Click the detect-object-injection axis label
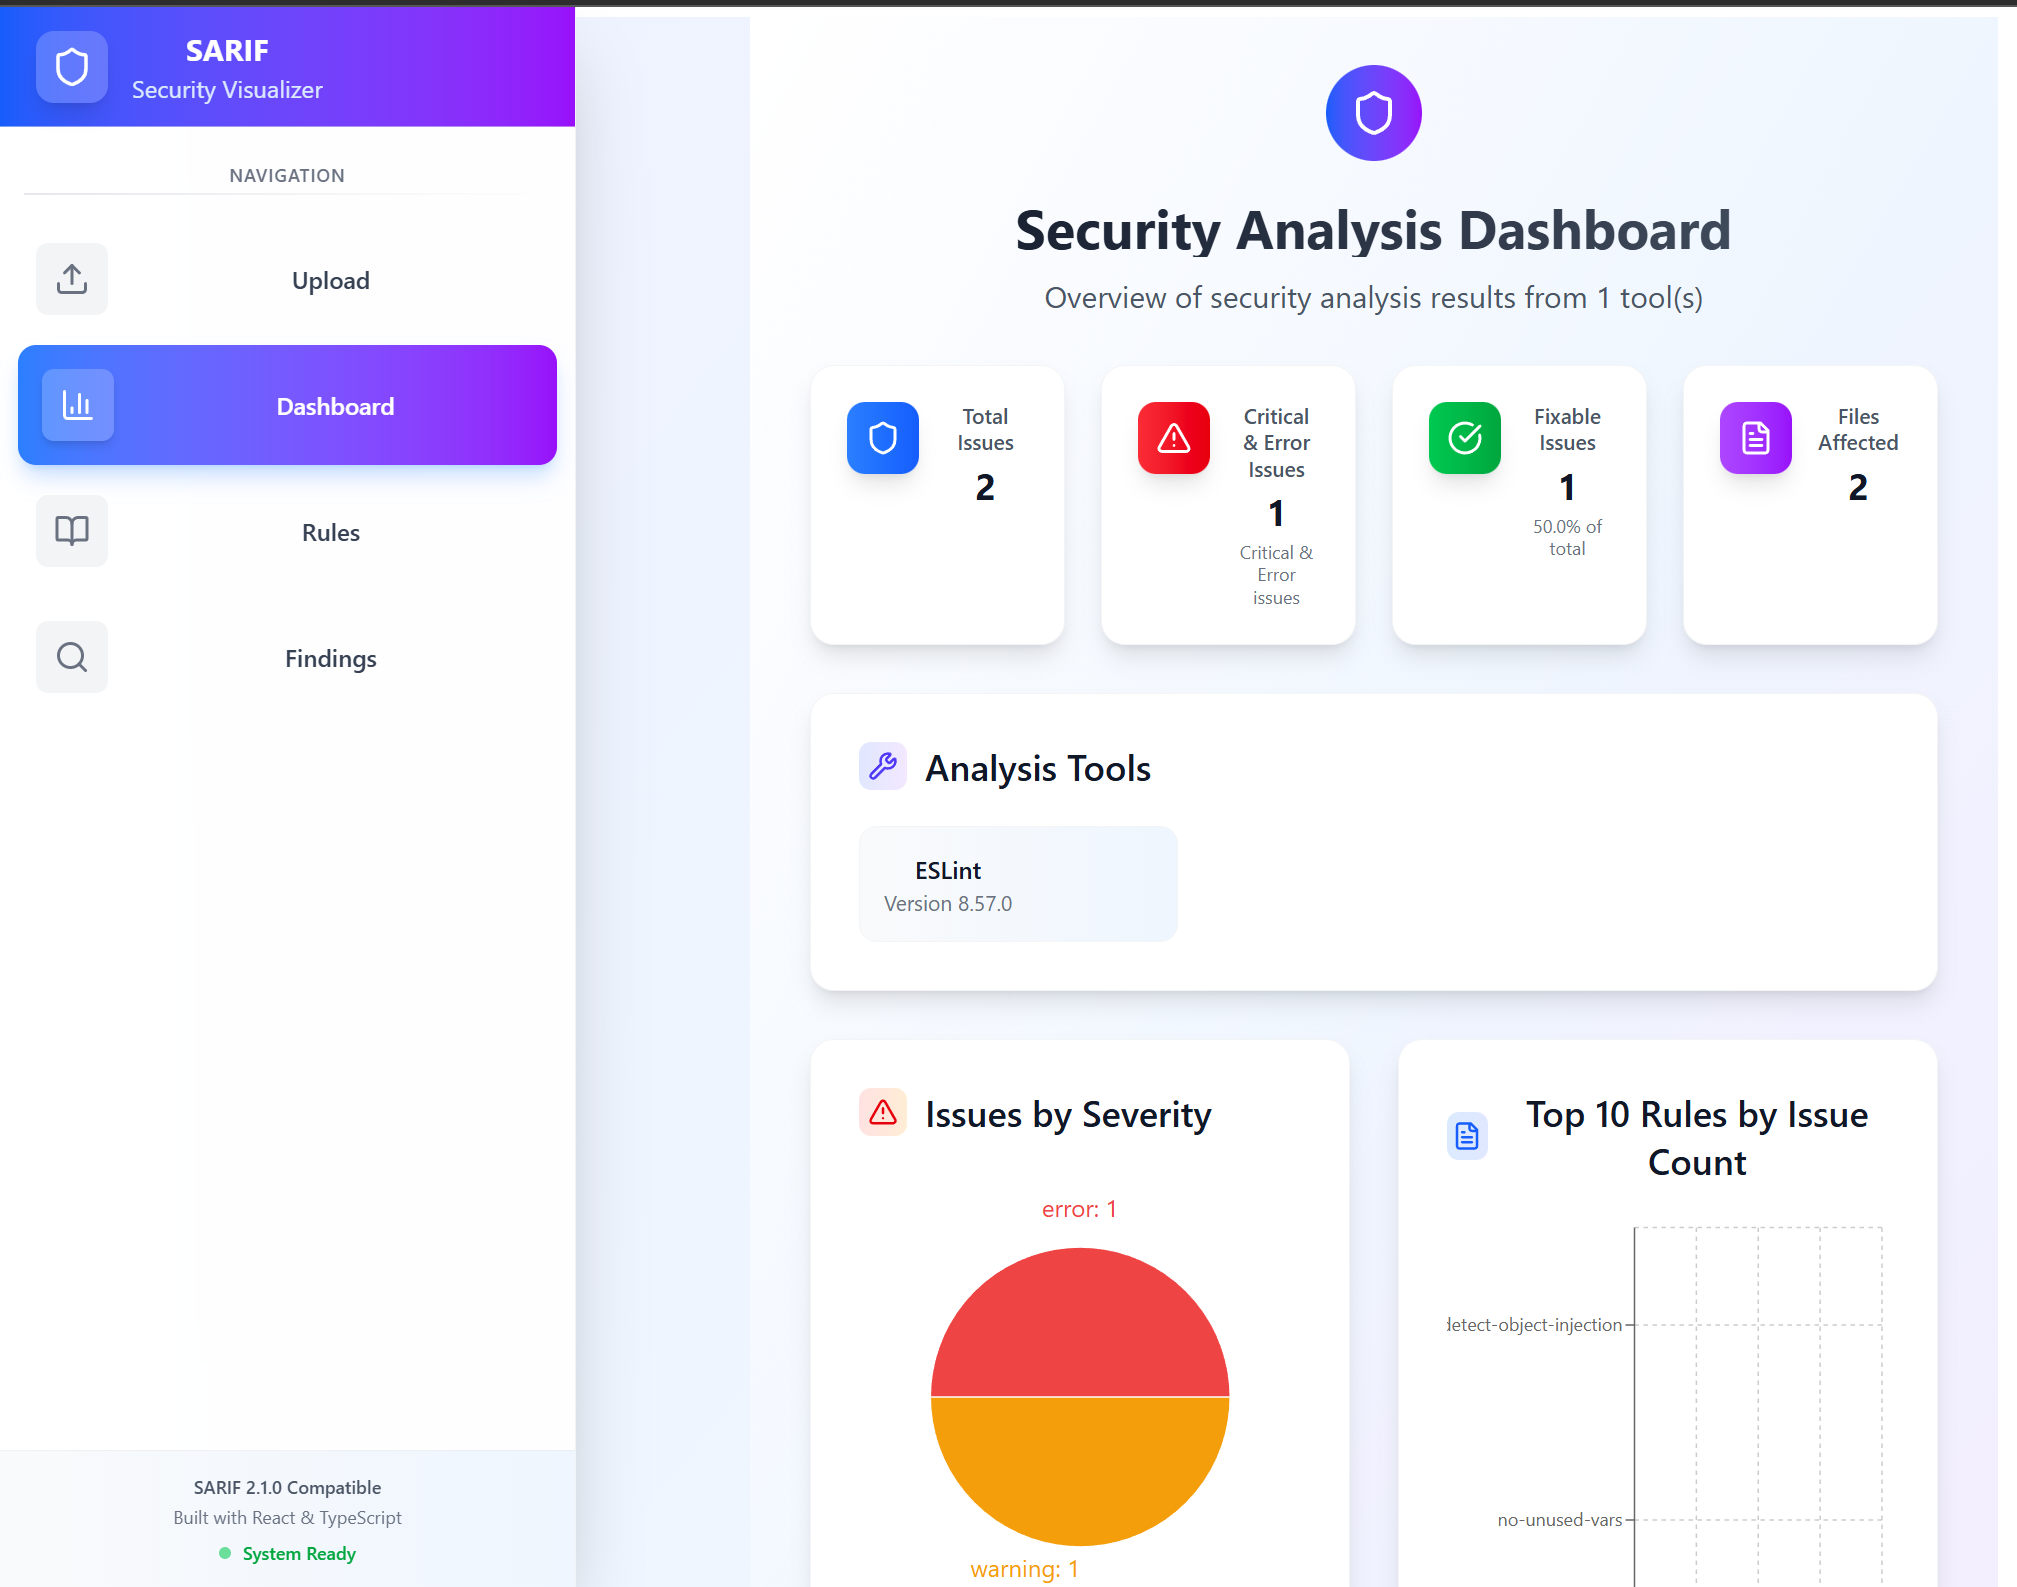The image size is (2017, 1587). tap(1533, 1324)
